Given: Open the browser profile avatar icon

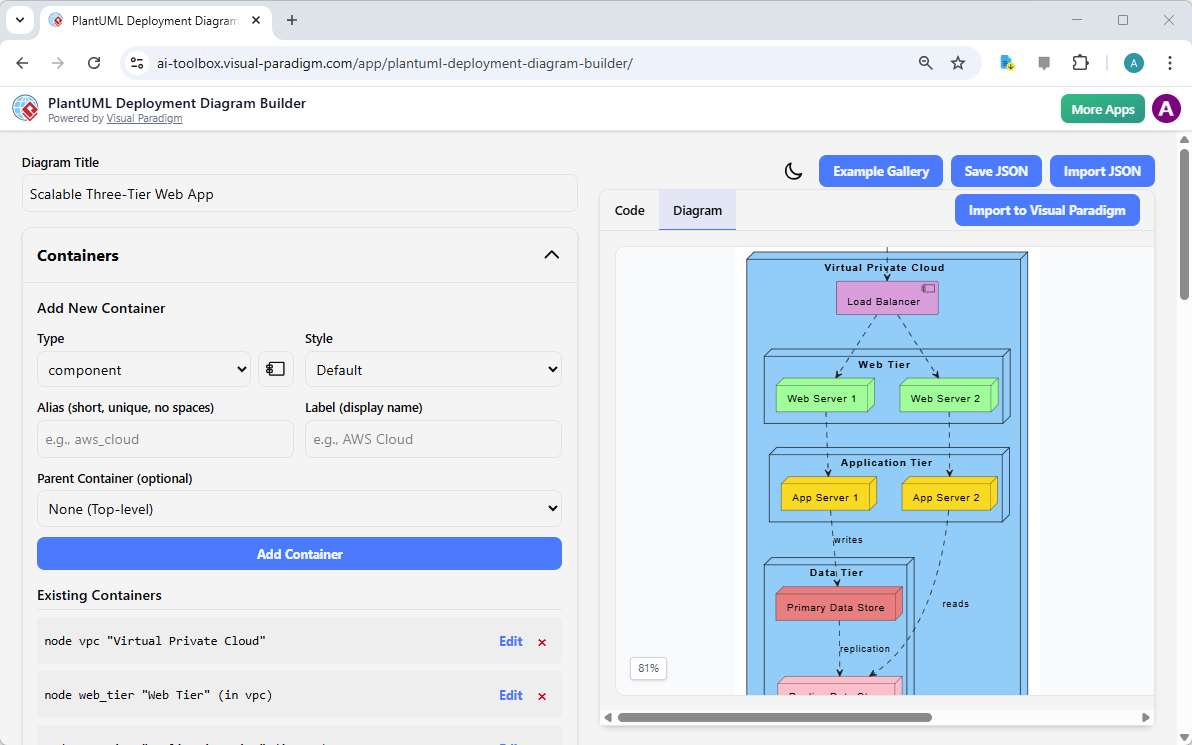Looking at the screenshot, I should 1133,62.
